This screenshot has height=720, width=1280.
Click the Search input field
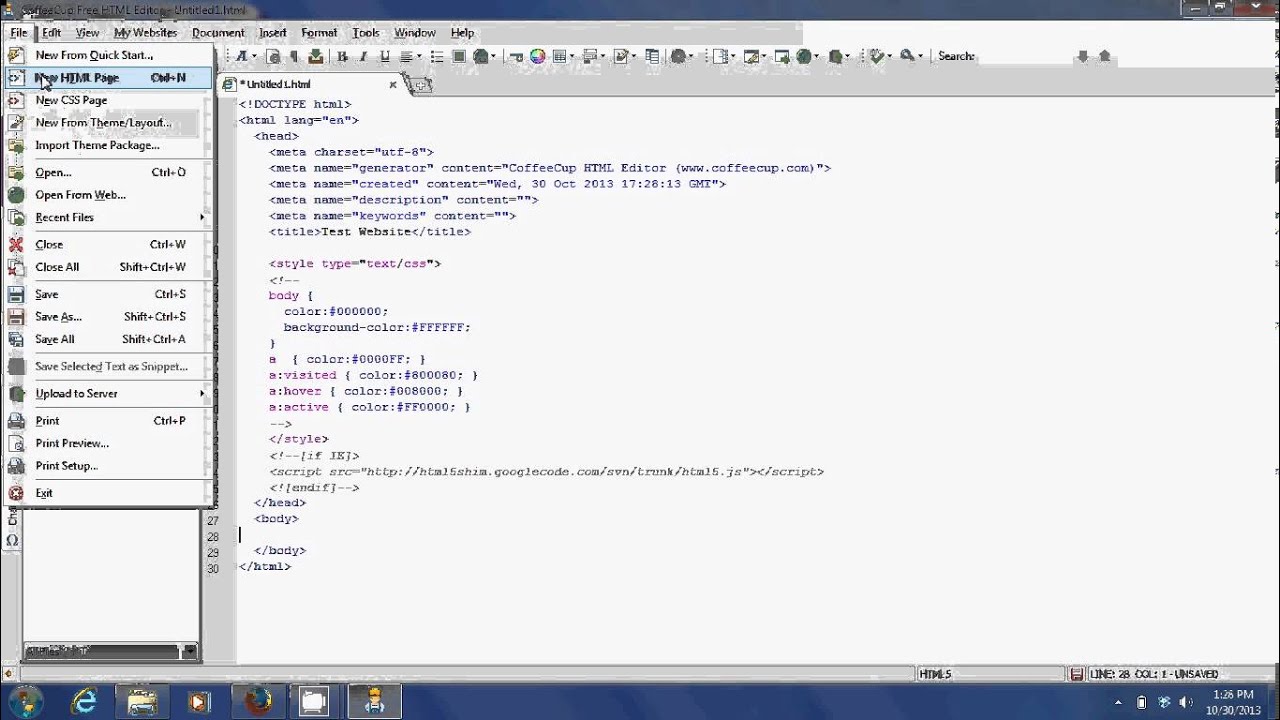(x=1025, y=56)
